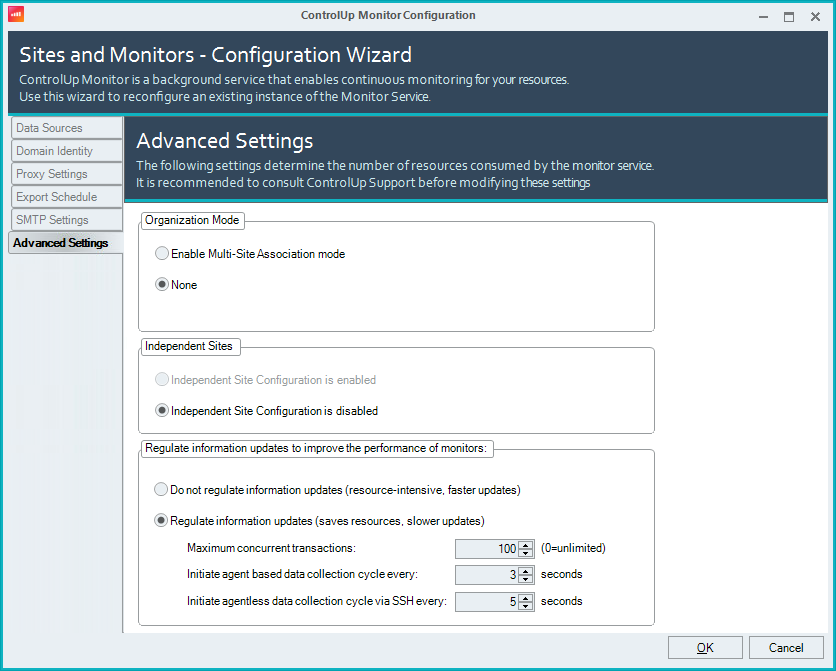Viewport: 836px width, 671px height.
Task: Maximize the Monitor Configuration window
Action: 789,17
